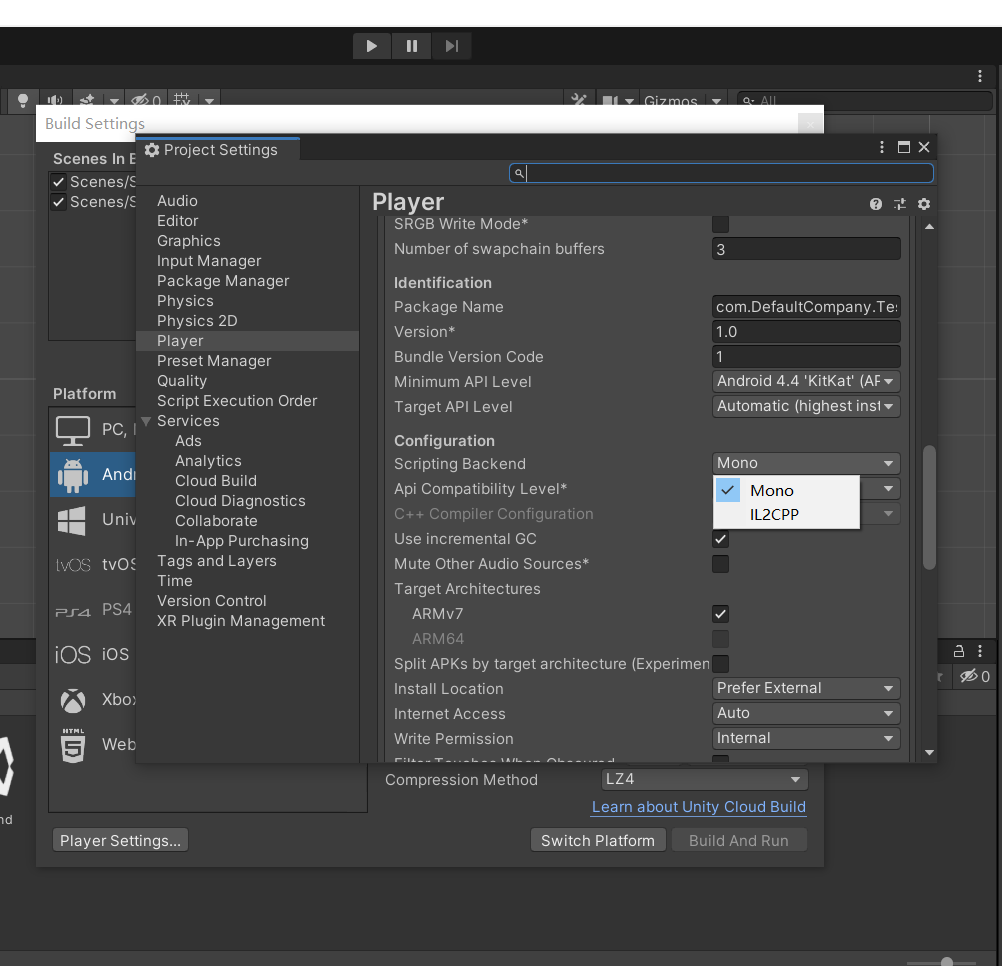Open the Player settings gear menu

(924, 204)
